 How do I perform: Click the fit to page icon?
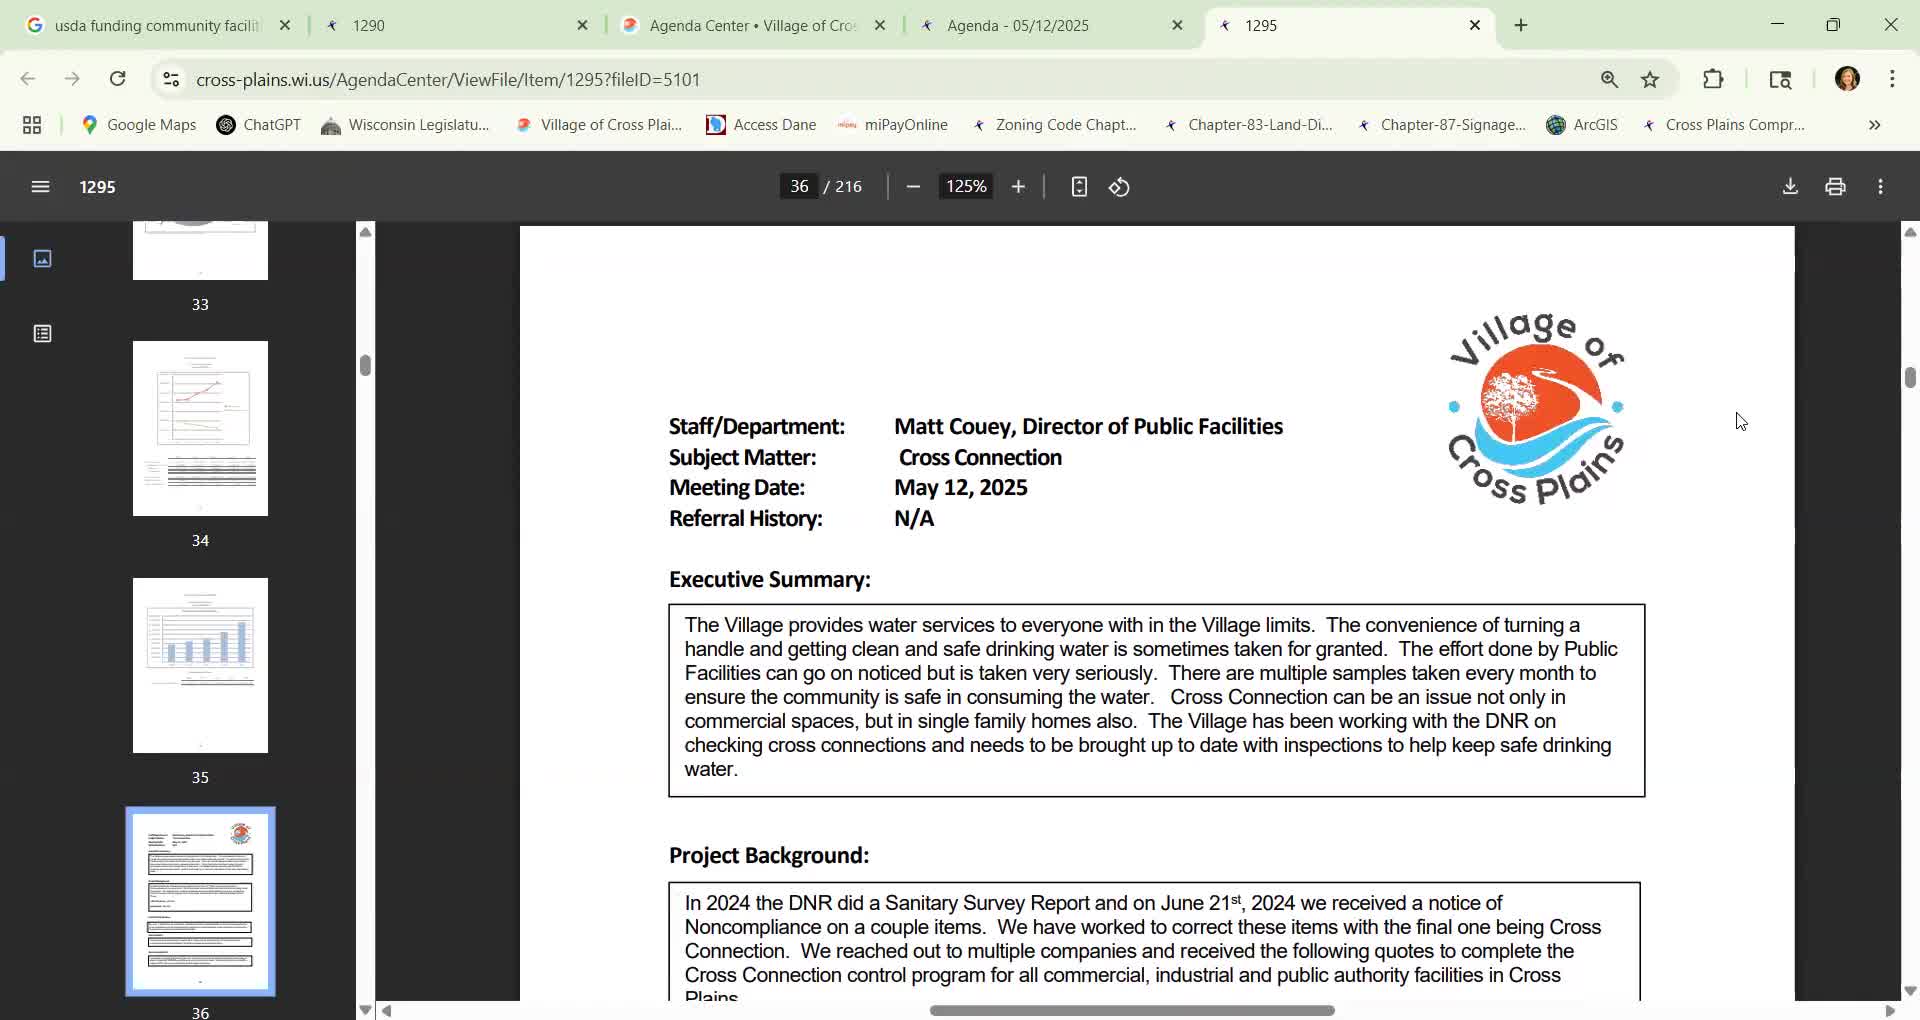(x=1079, y=187)
